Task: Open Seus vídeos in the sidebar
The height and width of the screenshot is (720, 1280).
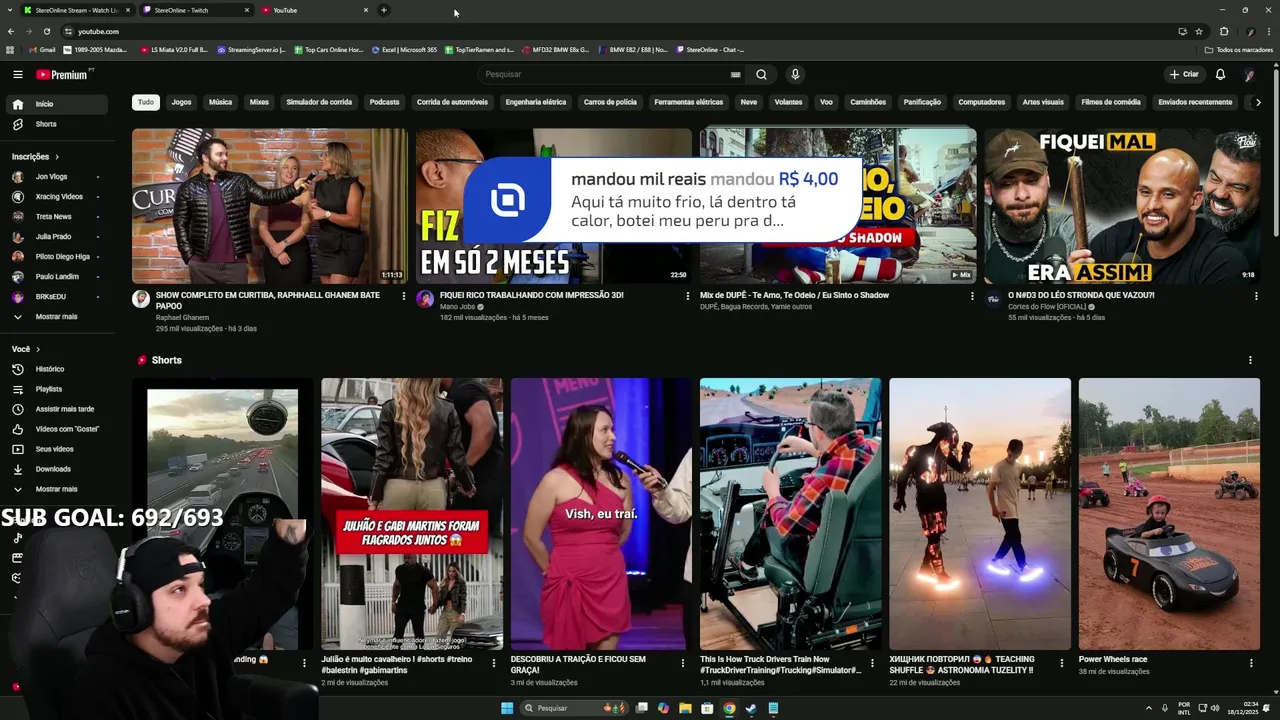Action: tap(57, 449)
